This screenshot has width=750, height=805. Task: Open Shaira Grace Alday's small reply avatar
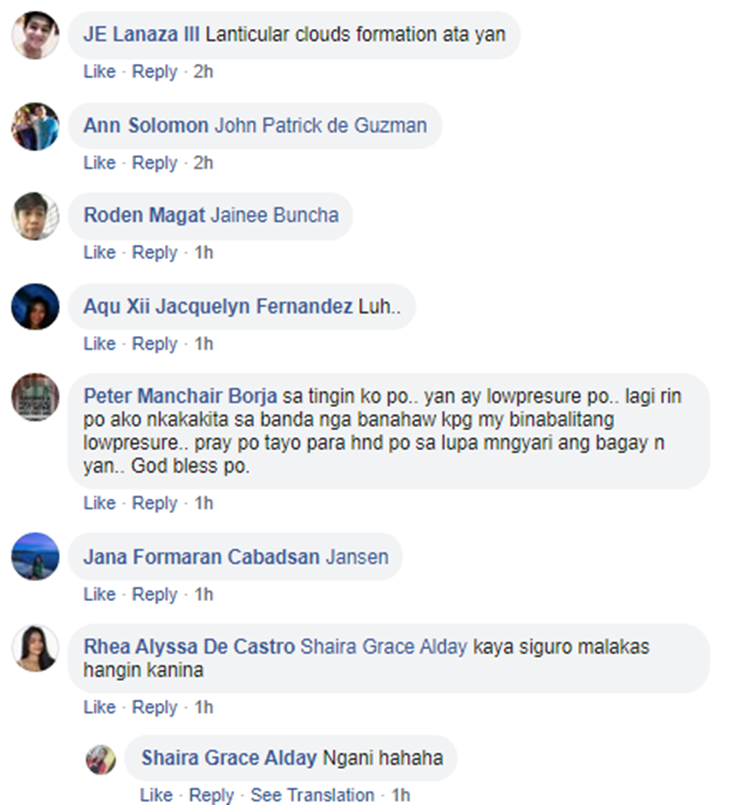pyautogui.click(x=101, y=760)
